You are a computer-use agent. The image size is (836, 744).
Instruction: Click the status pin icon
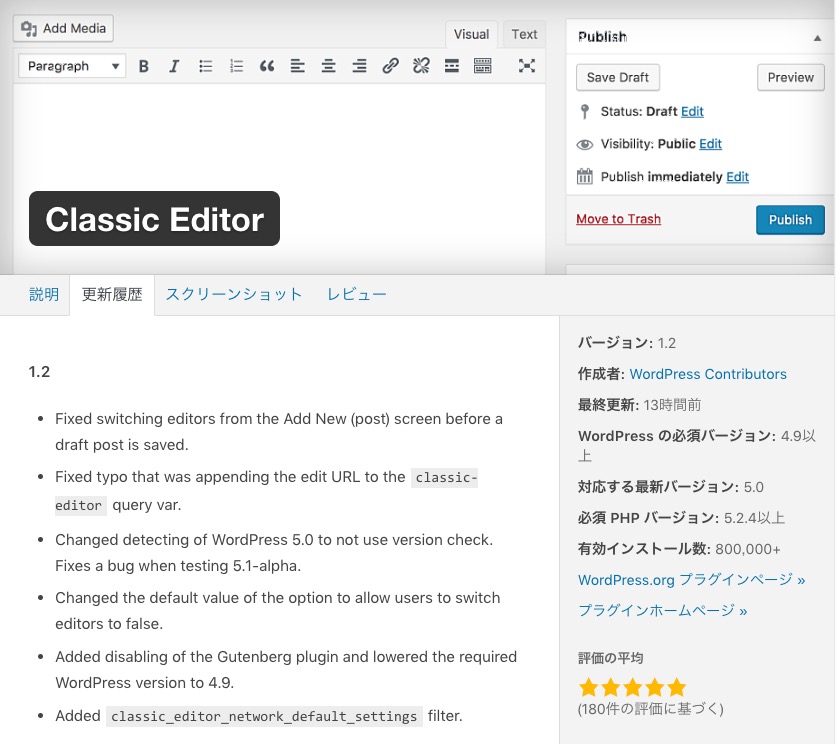[x=585, y=111]
